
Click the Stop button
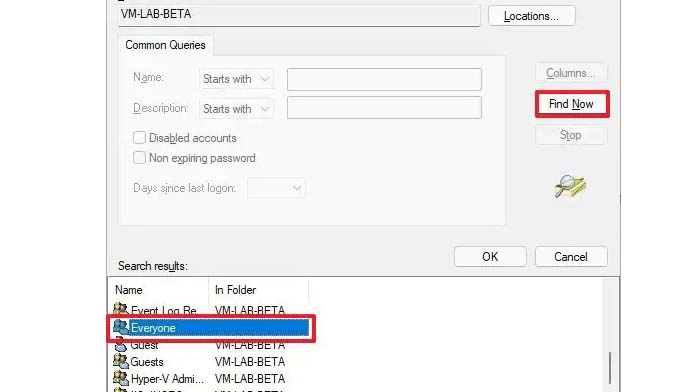click(x=571, y=135)
